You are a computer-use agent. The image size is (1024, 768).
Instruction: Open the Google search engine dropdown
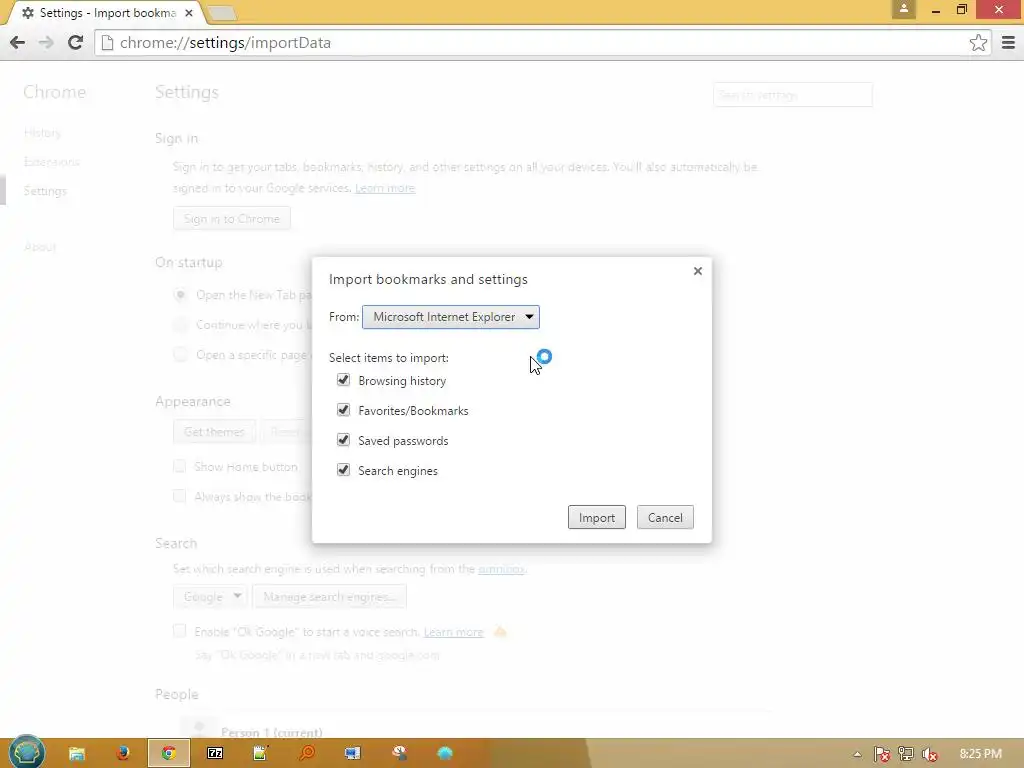tap(210, 597)
